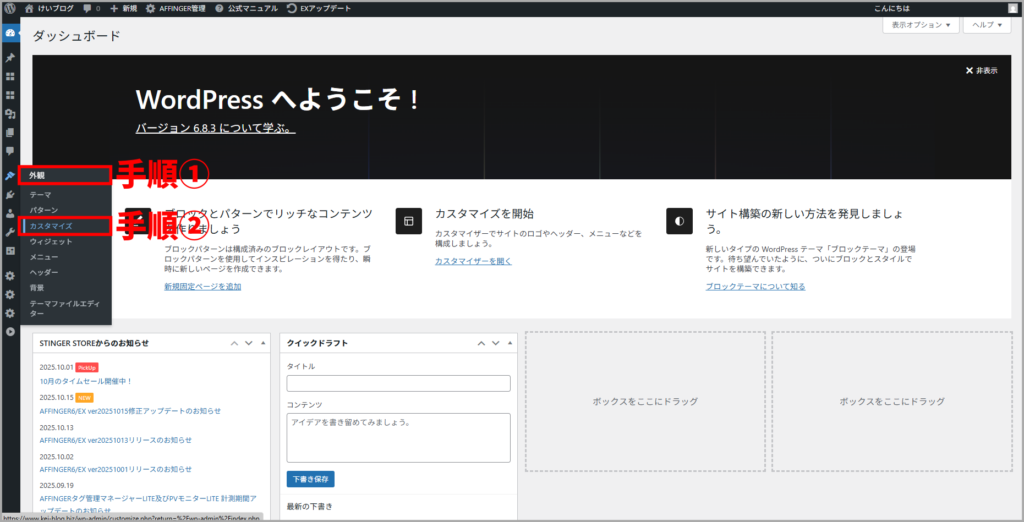Select ウィジェット in the 外観 submenu

tap(51, 242)
